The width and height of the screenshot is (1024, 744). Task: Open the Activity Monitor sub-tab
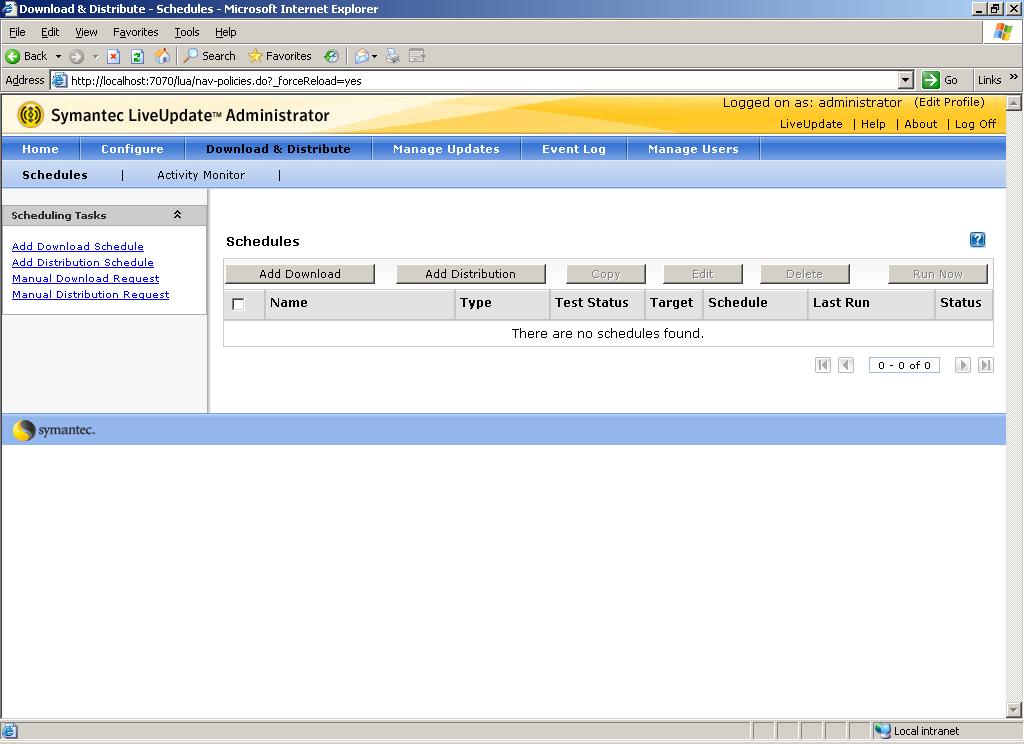tap(201, 175)
